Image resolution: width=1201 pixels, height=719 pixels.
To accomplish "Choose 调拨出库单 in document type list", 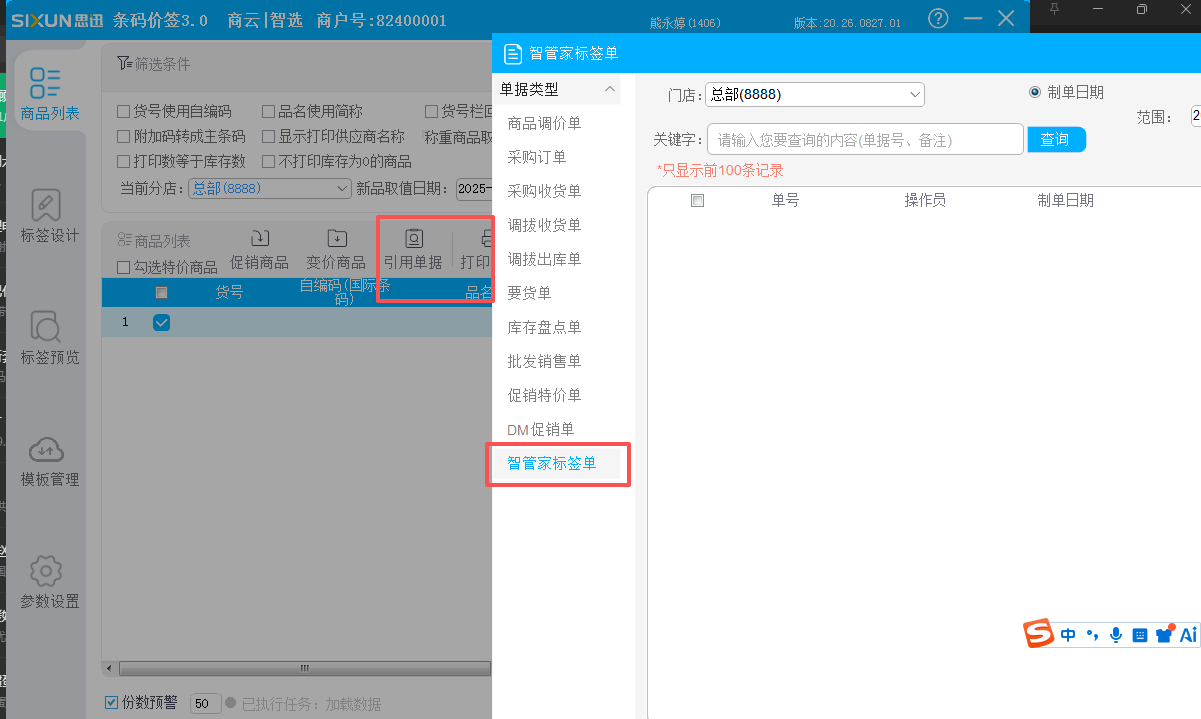I will pos(545,259).
